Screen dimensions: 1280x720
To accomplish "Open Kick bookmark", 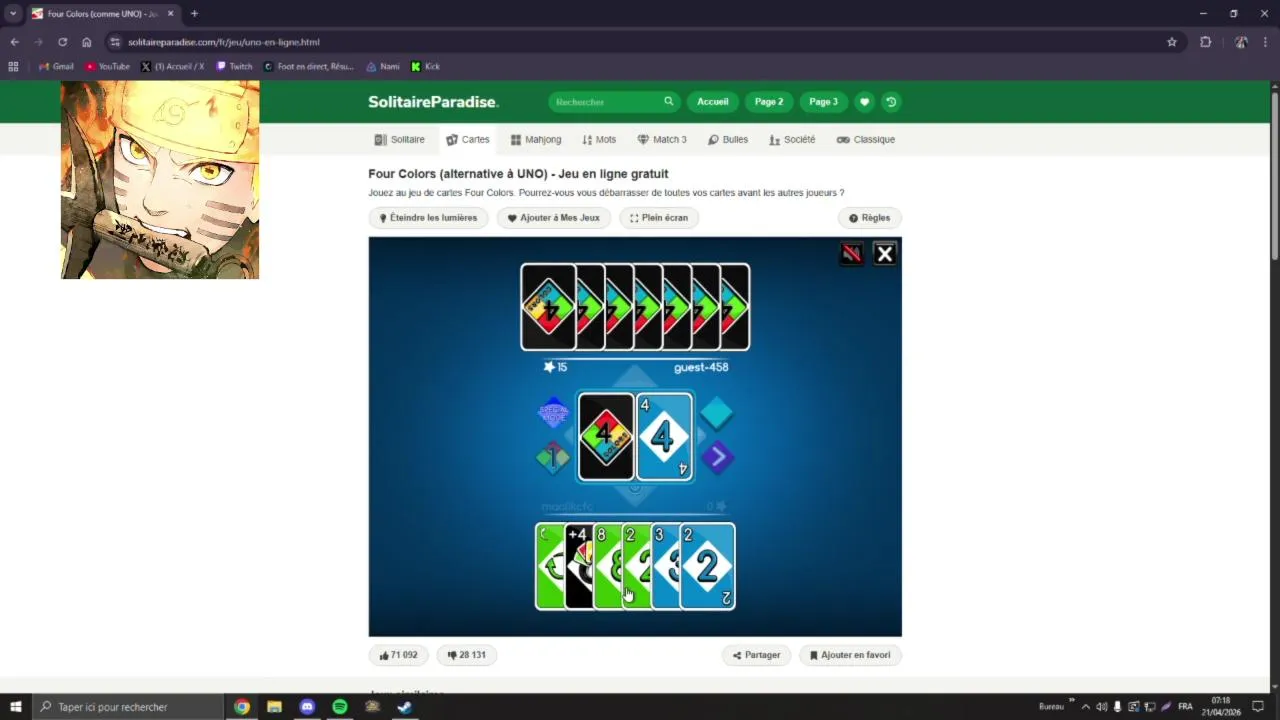I will [425, 67].
